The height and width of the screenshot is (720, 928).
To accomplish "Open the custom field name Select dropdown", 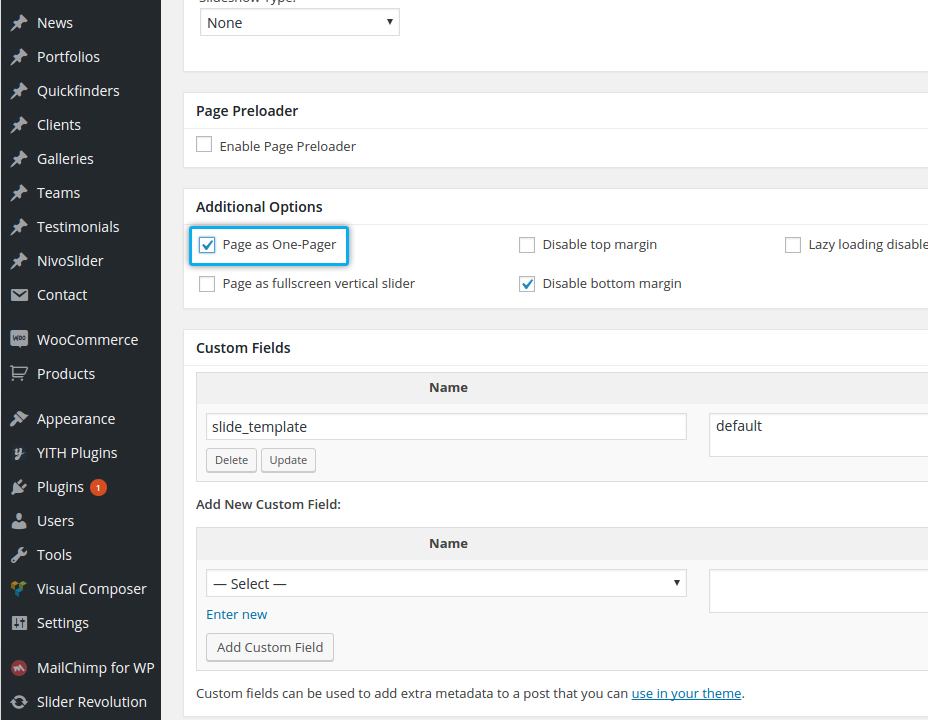I will (446, 583).
